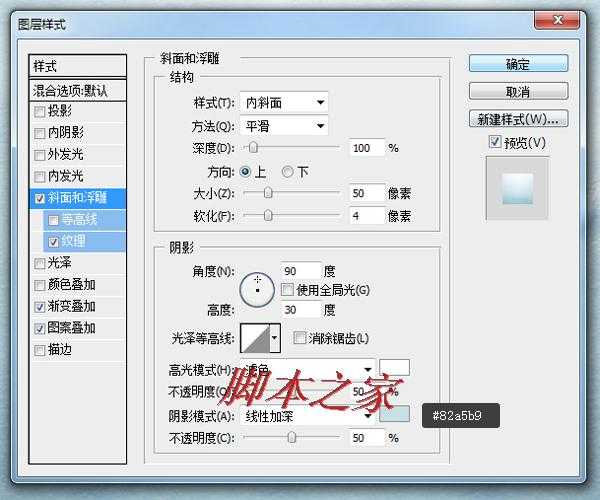Screen dimensions: 600x500
Task: Click the 大小 value field showing 50
Action: 367,193
